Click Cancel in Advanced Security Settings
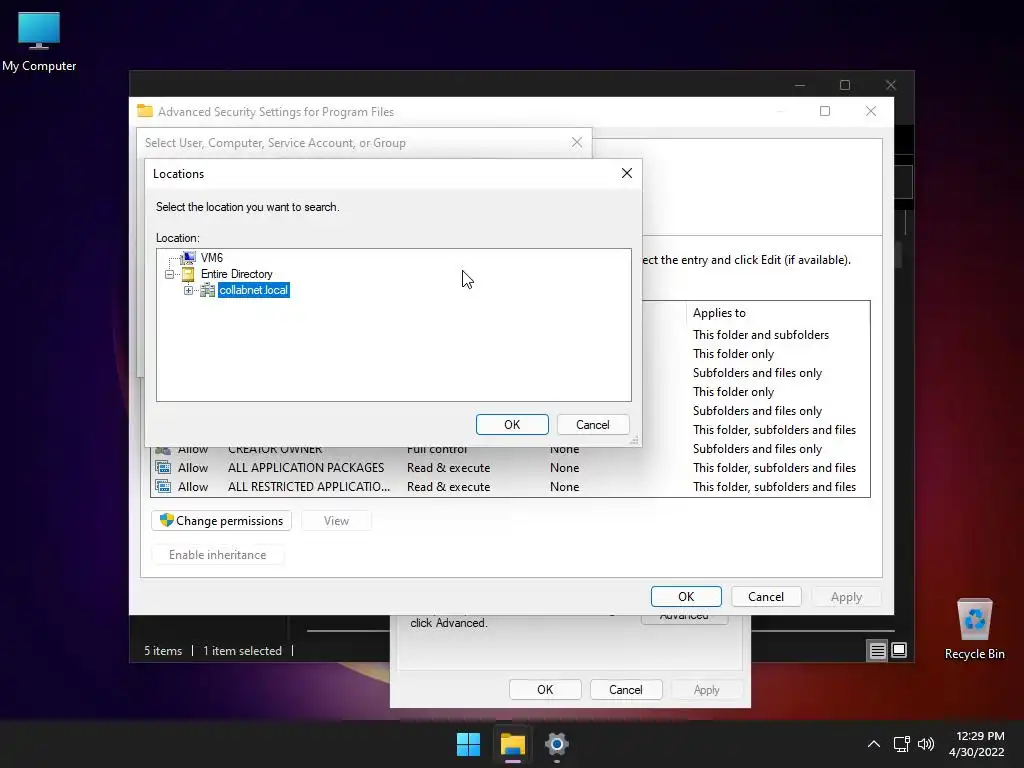The image size is (1024, 768). click(x=765, y=596)
